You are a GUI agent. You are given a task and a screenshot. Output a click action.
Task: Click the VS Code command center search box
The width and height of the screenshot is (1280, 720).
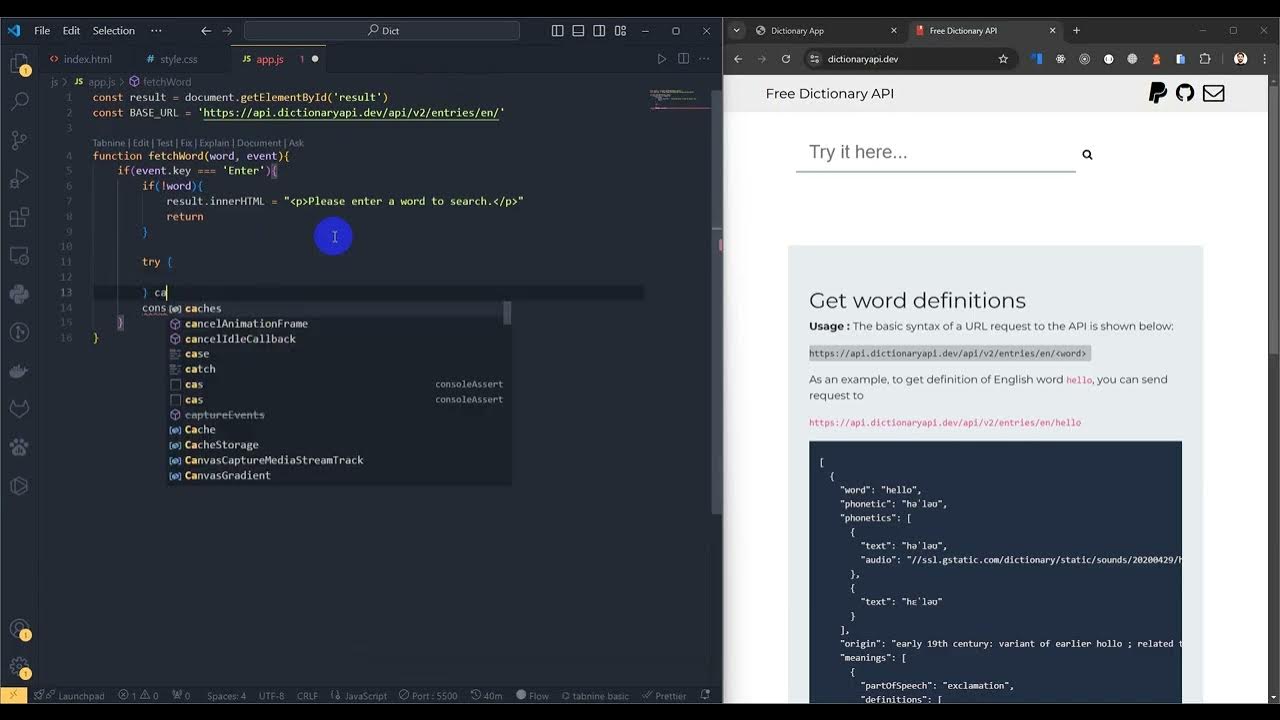(382, 31)
